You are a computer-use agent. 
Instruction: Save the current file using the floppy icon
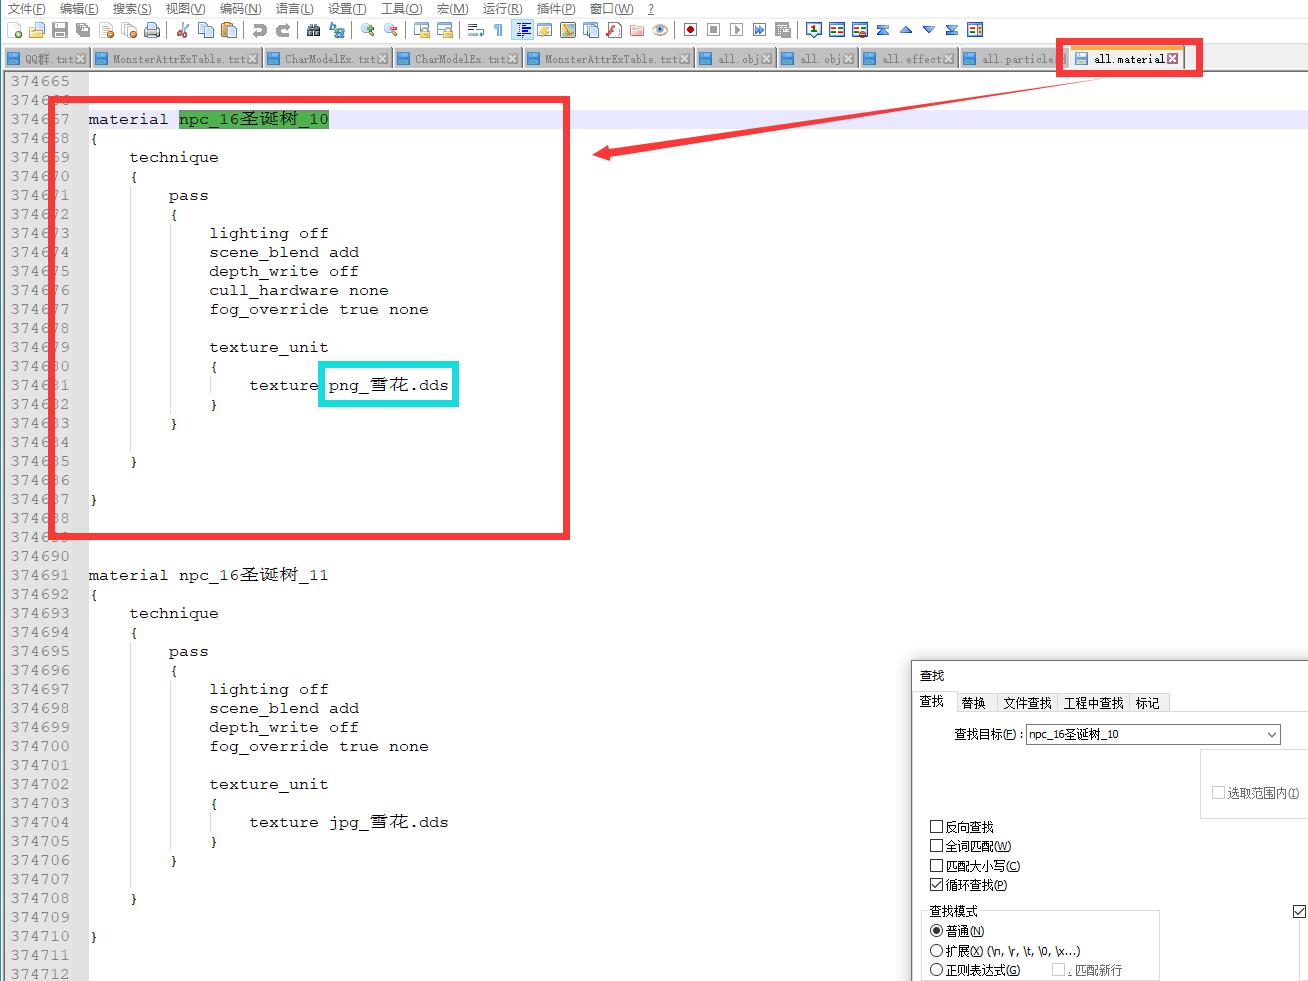click(x=60, y=30)
